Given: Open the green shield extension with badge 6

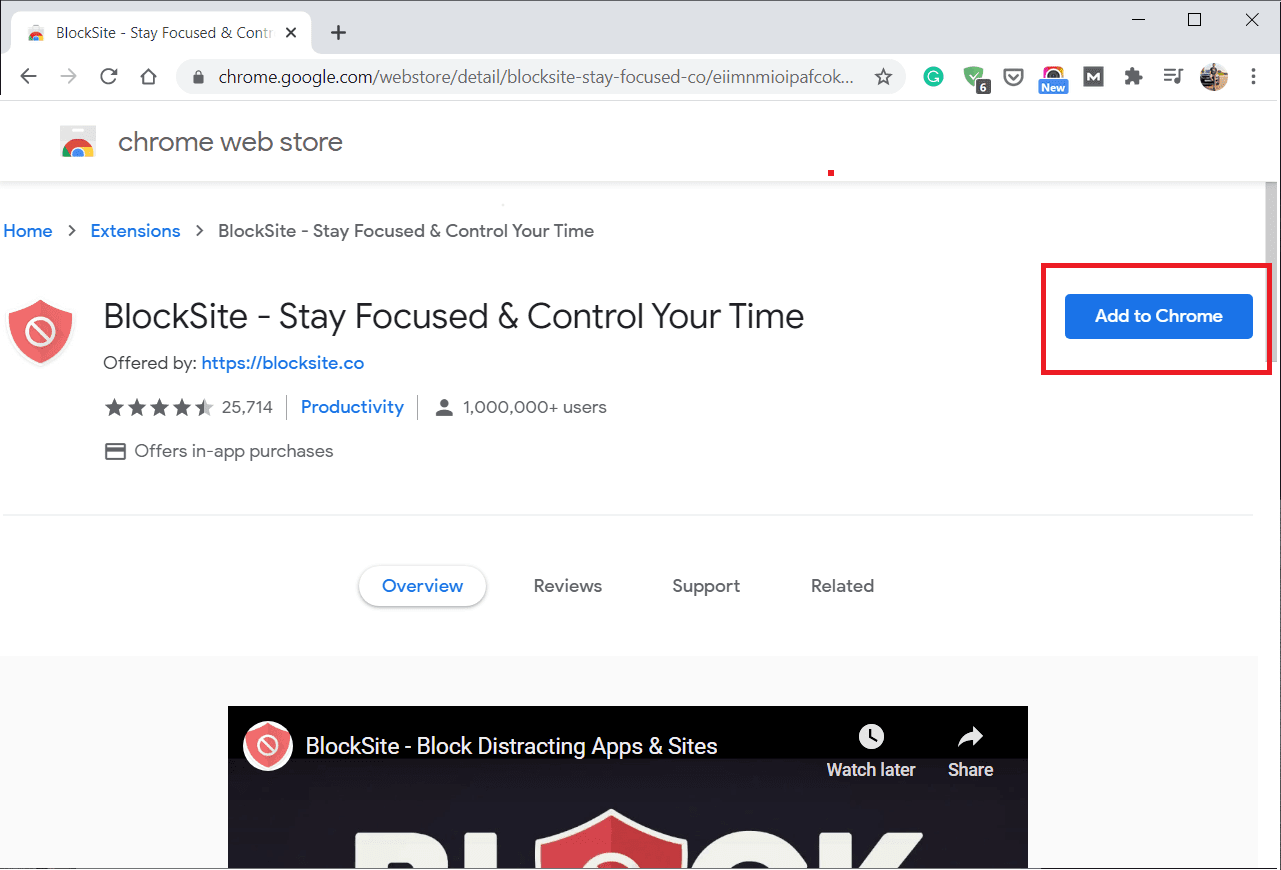Looking at the screenshot, I should (974, 78).
